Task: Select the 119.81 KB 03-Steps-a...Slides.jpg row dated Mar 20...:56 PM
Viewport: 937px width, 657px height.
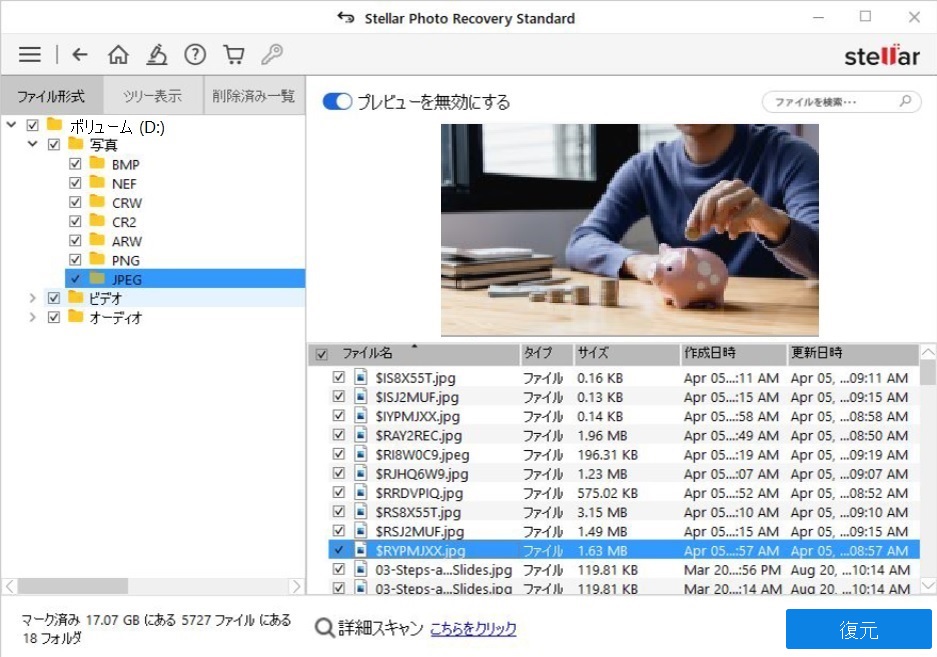Action: coord(623,569)
